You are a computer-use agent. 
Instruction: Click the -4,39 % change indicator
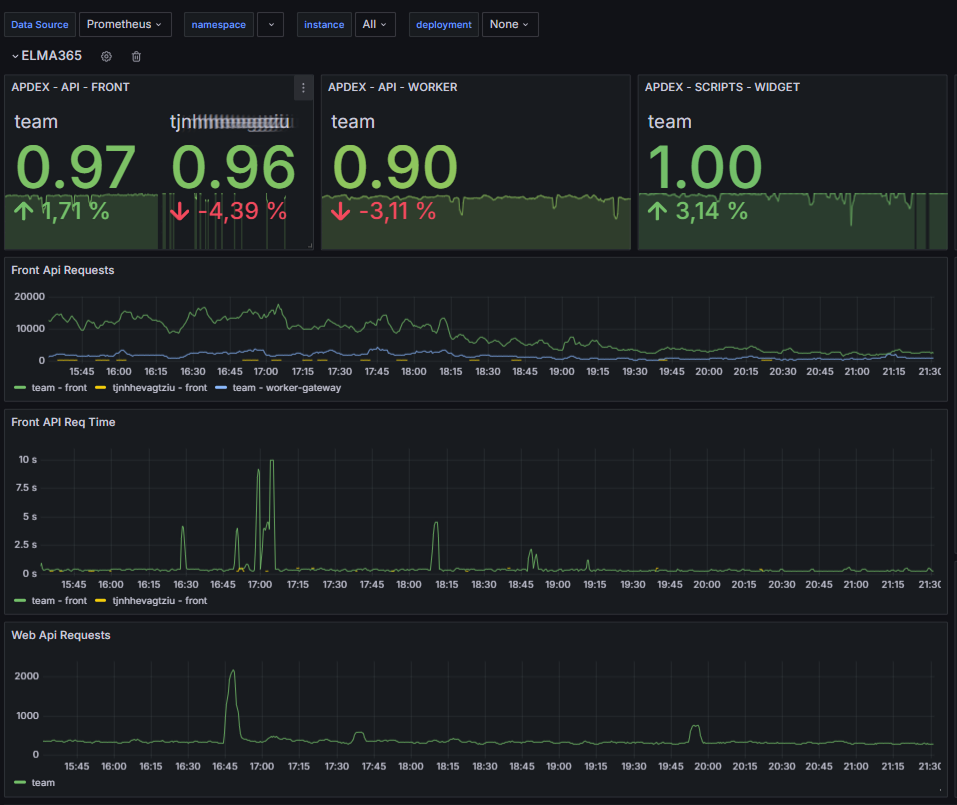228,211
